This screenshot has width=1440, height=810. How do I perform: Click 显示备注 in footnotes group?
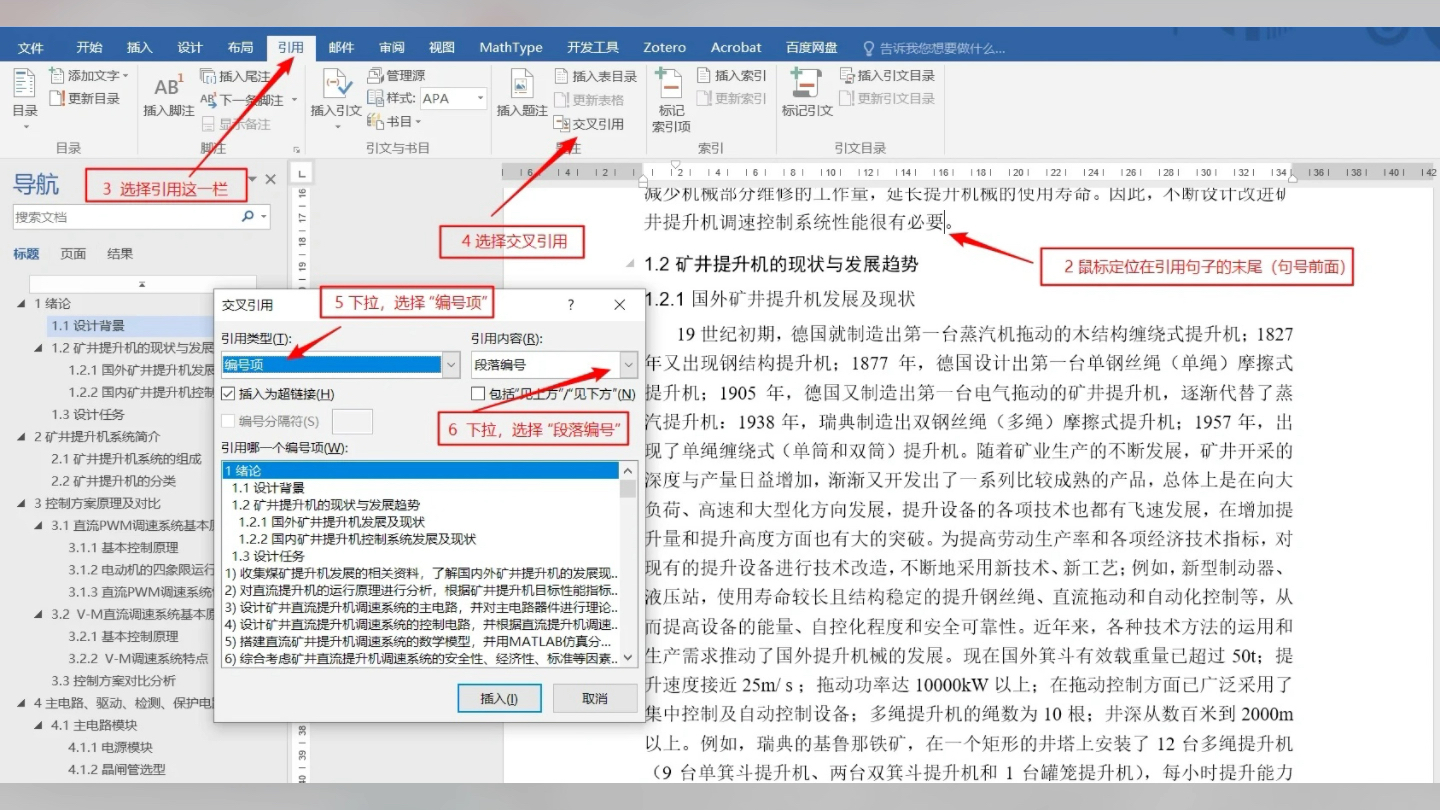tap(236, 124)
